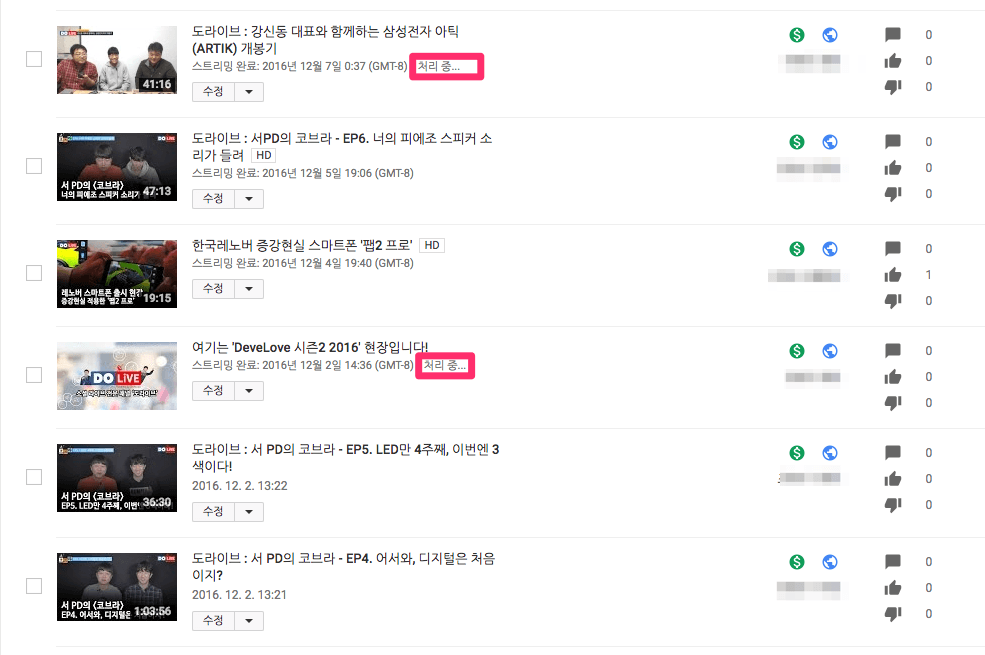Open thumbnail of EP4 video 1:03:56
This screenshot has width=985, height=655.
click(x=117, y=587)
